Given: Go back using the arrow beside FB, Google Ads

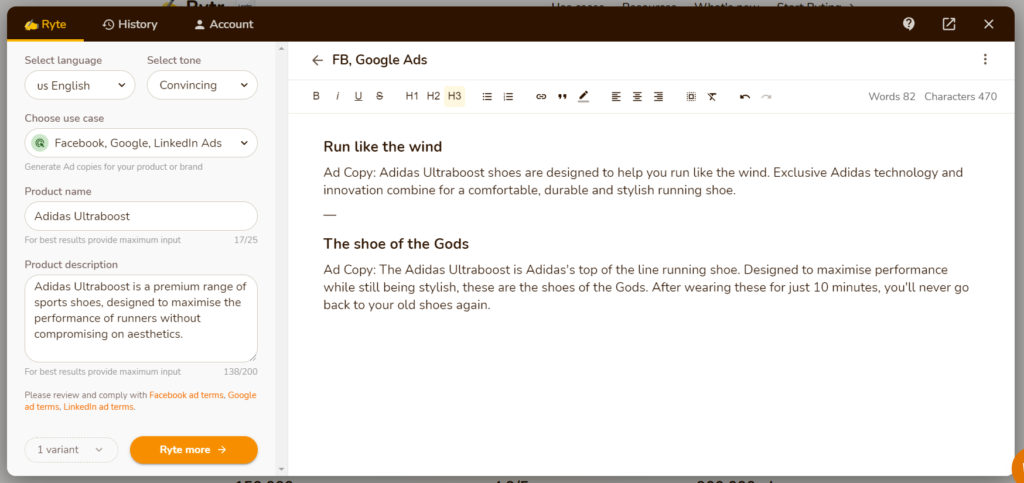Looking at the screenshot, I should pyautogui.click(x=317, y=60).
